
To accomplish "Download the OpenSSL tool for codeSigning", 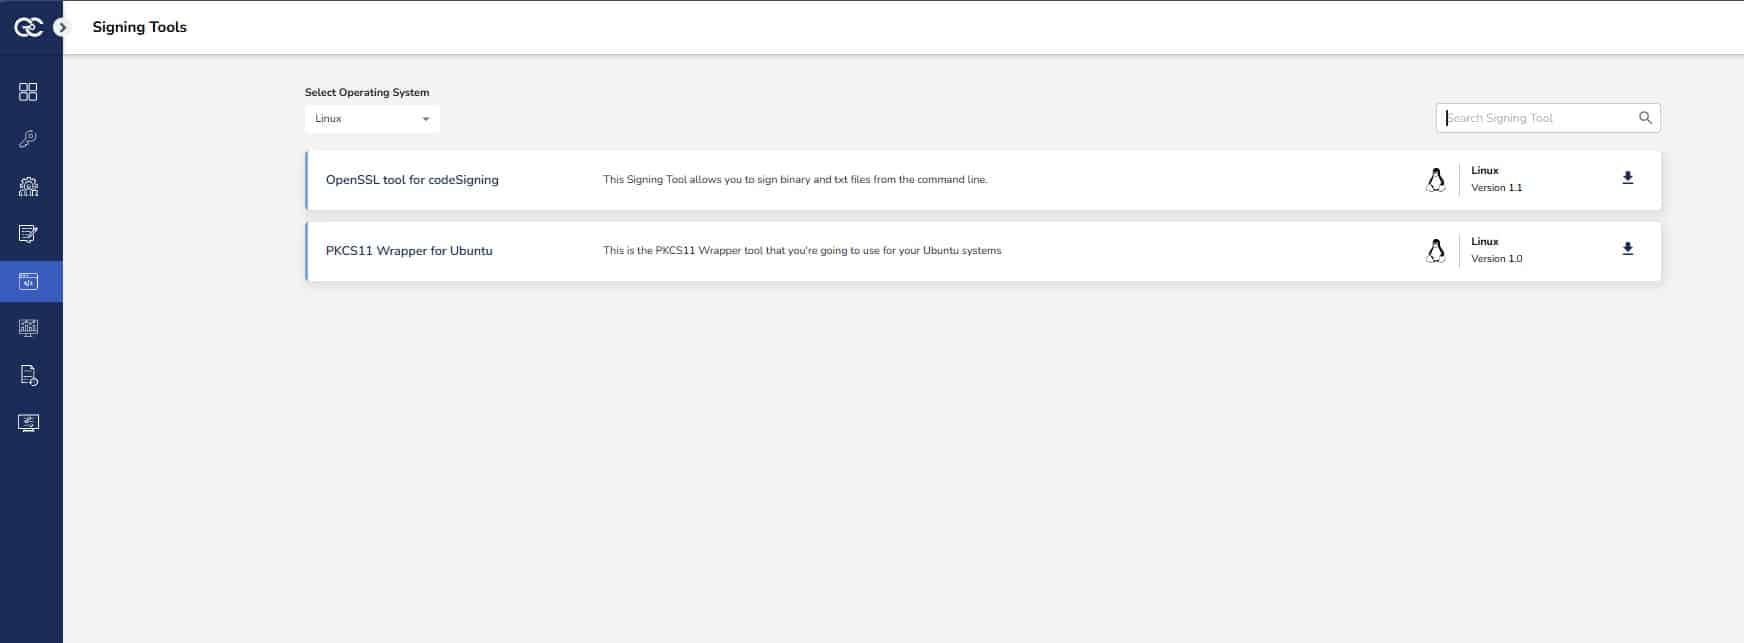I will (x=1627, y=178).
